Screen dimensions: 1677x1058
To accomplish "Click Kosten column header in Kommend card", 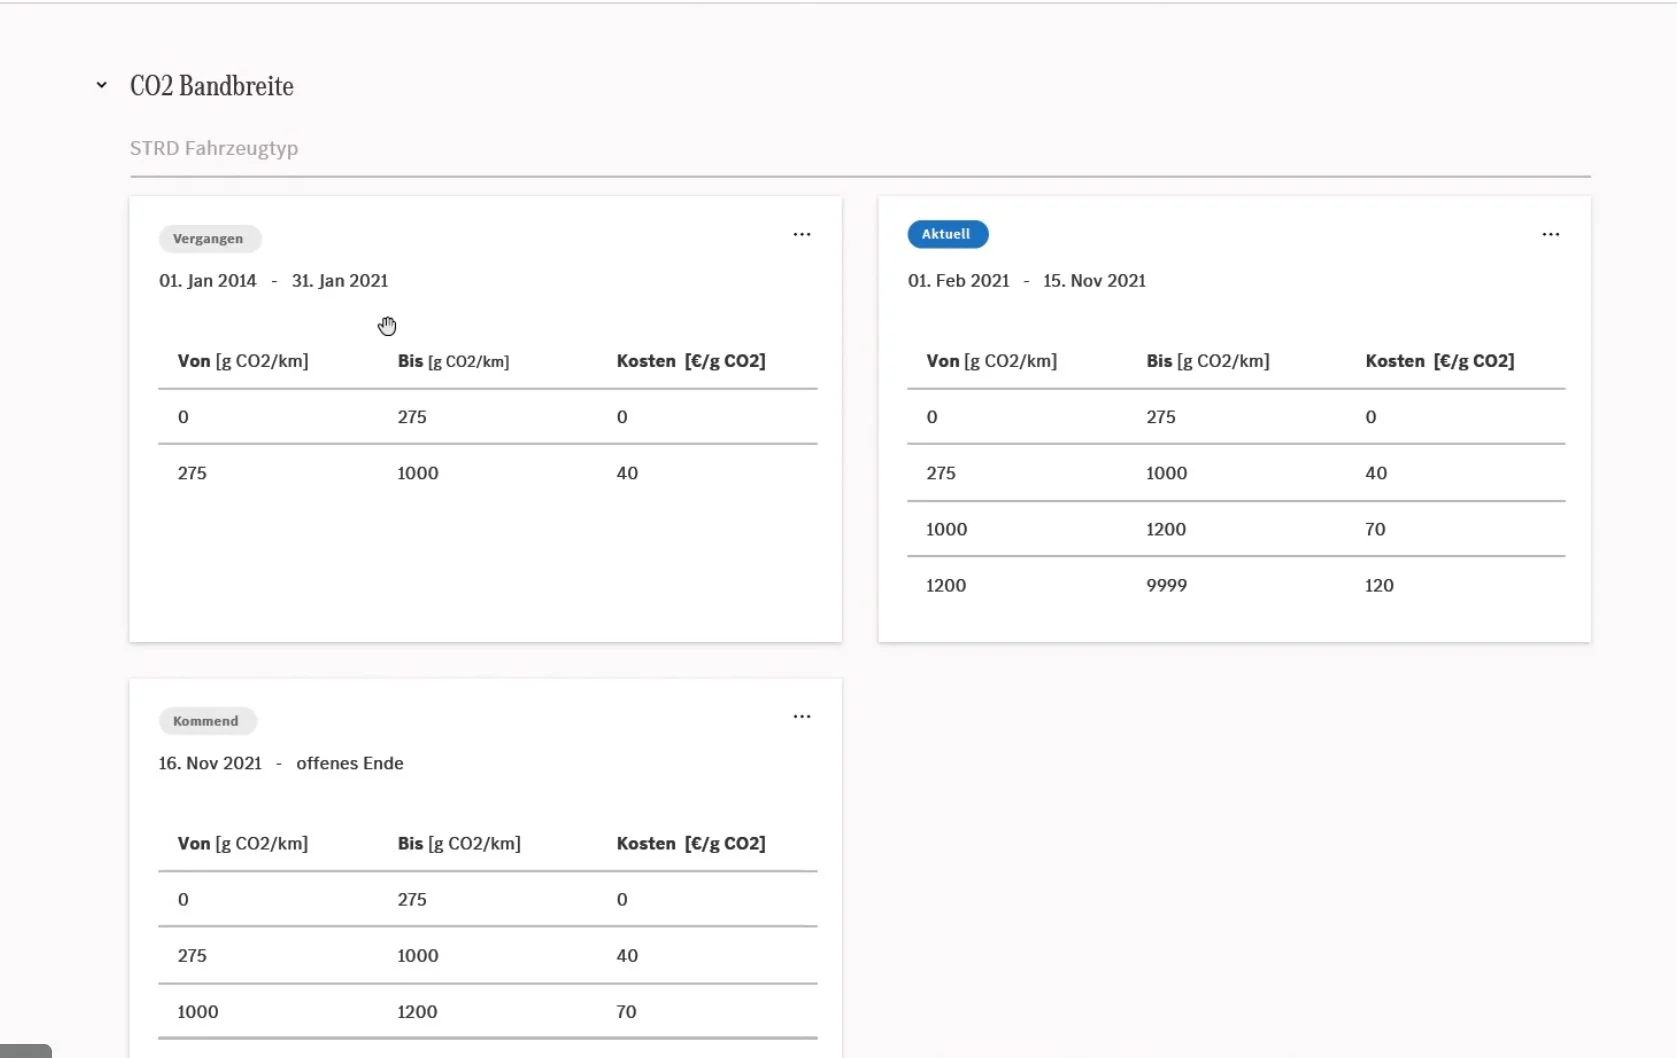I will point(691,844).
